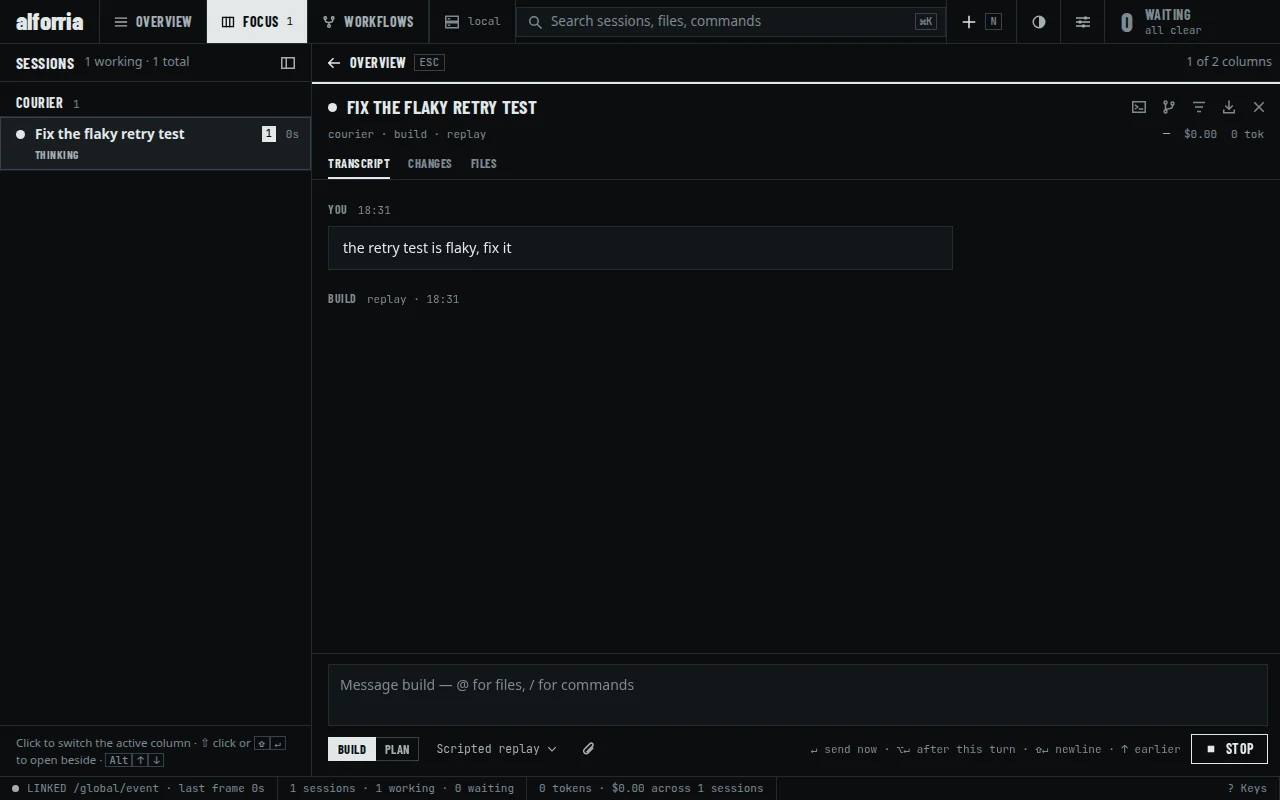
Task: Click the Stop button
Action: click(x=1229, y=749)
